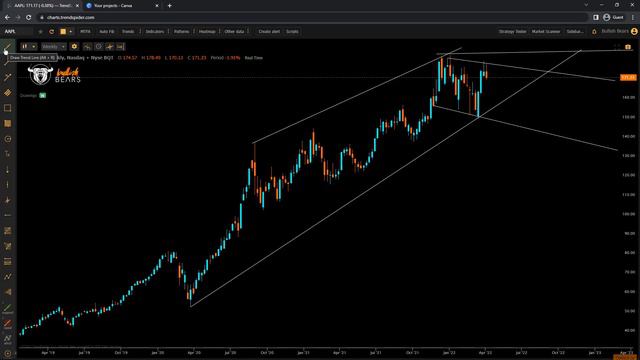Expand the yellow layout dropdown arrow
This screenshot has height=360, width=640.
coord(71,31)
